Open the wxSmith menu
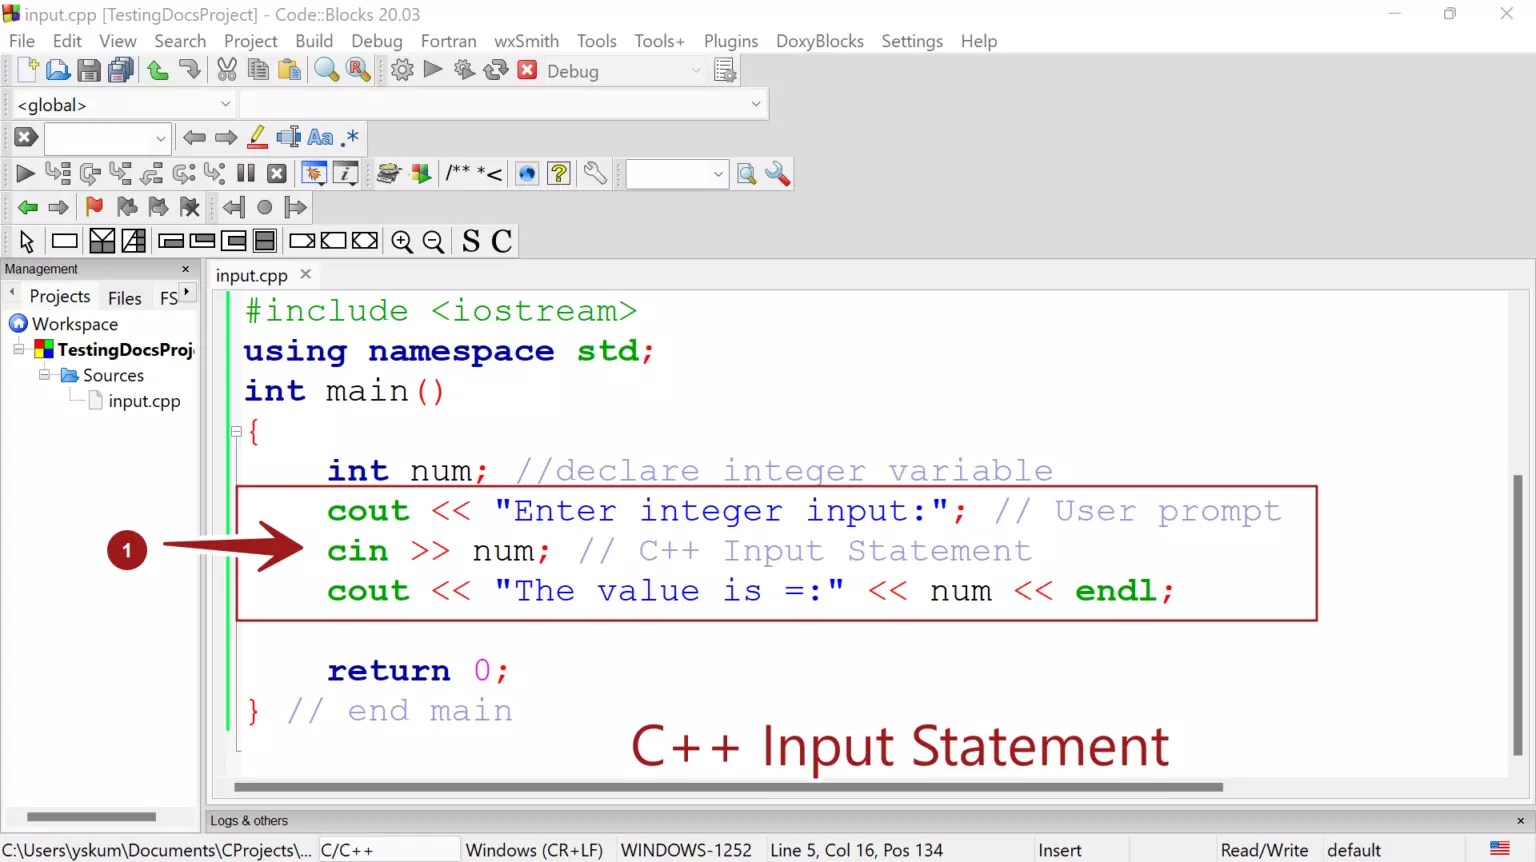The height and width of the screenshot is (862, 1536). [526, 41]
